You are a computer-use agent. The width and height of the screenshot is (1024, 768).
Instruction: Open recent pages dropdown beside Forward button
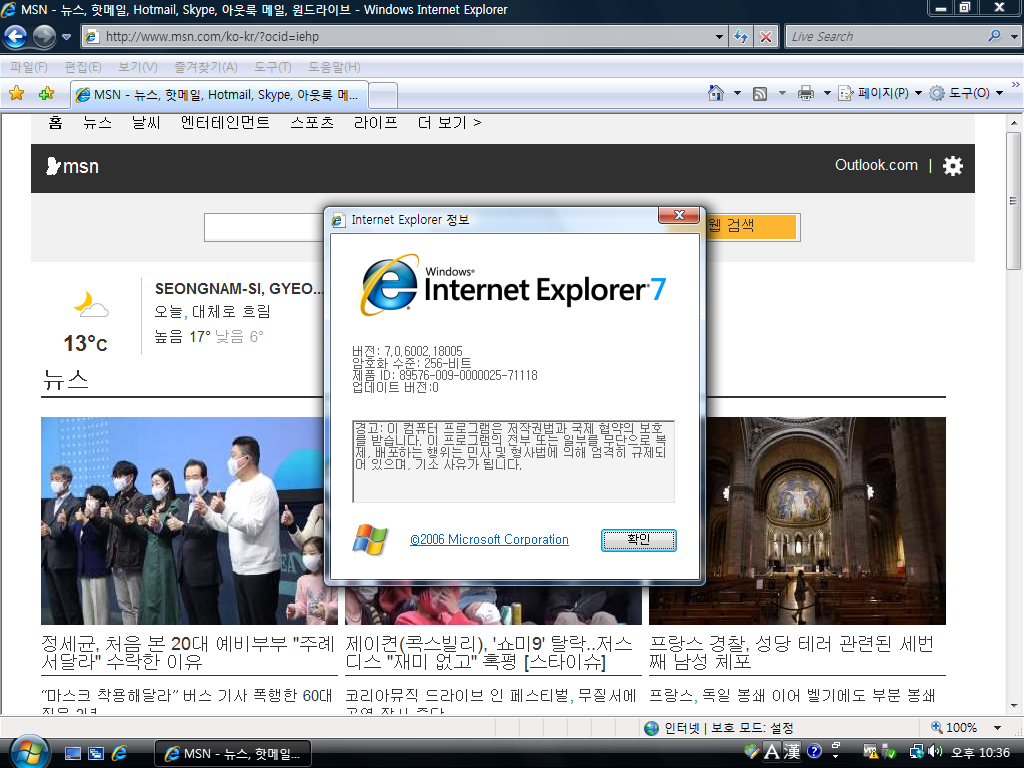66,37
